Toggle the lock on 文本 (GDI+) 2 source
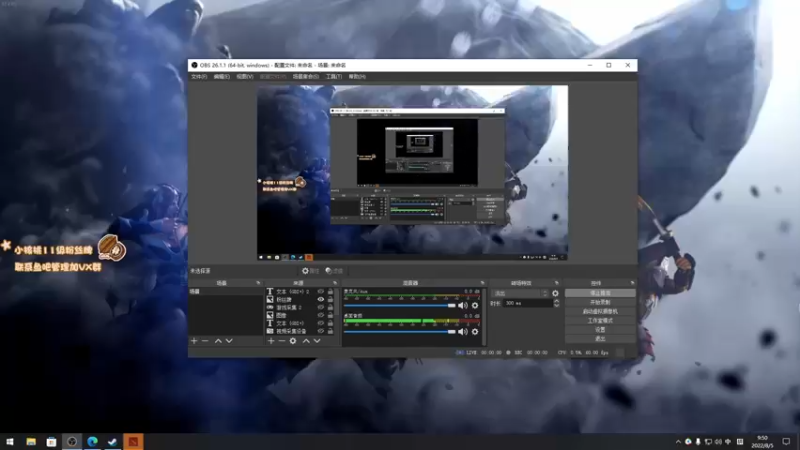This screenshot has width=800, height=450. point(330,292)
